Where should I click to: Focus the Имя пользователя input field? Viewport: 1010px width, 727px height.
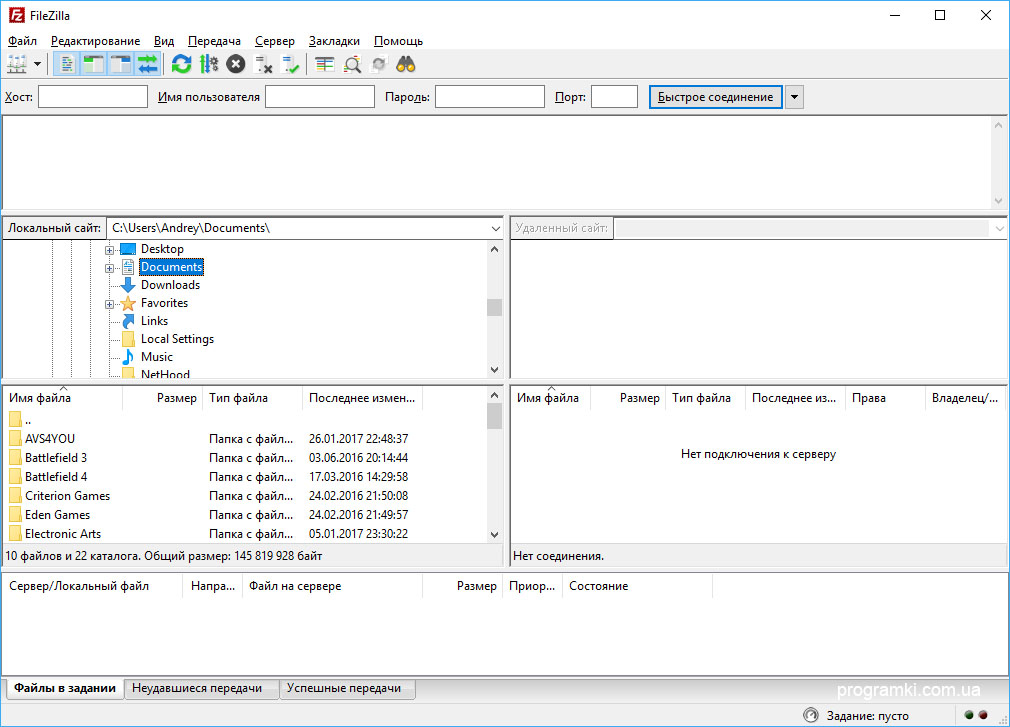coord(319,97)
